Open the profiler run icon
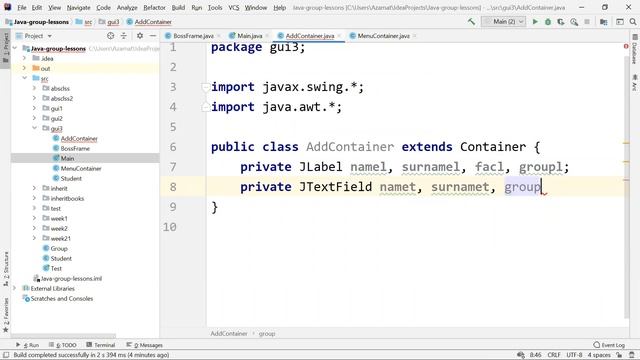The width and height of the screenshot is (640, 360). point(574,22)
